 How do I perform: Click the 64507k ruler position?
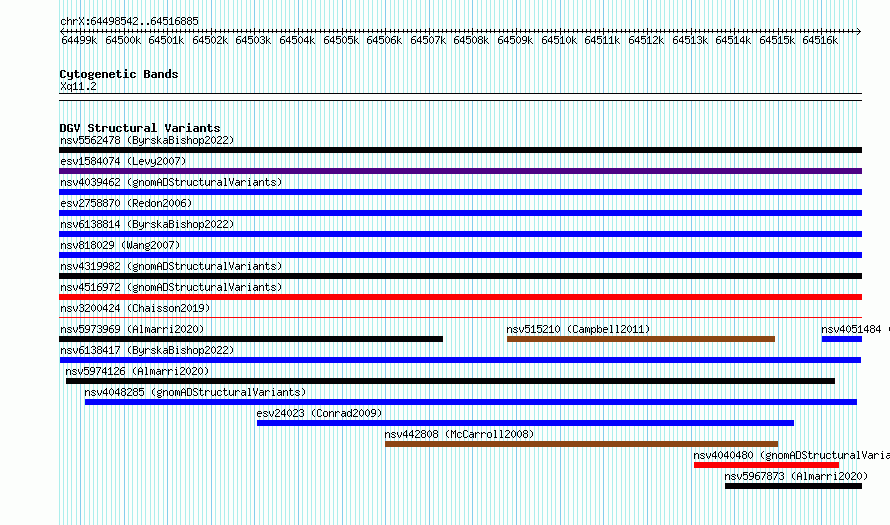tap(428, 40)
